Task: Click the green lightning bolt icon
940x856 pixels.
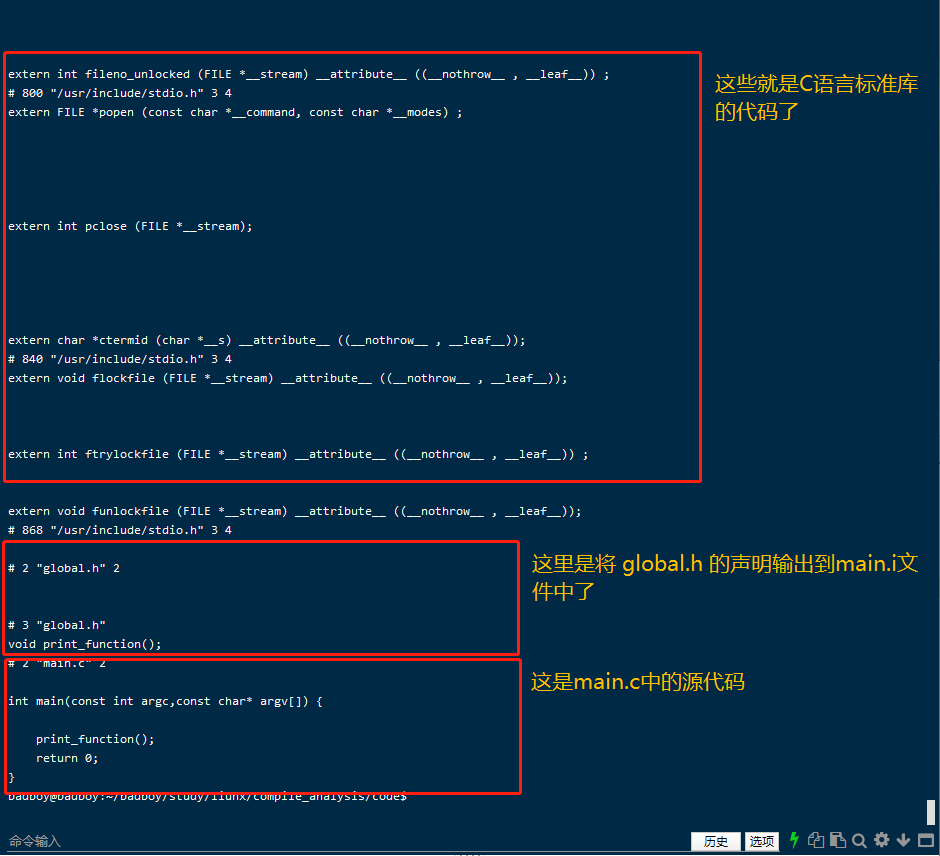Action: coord(794,840)
